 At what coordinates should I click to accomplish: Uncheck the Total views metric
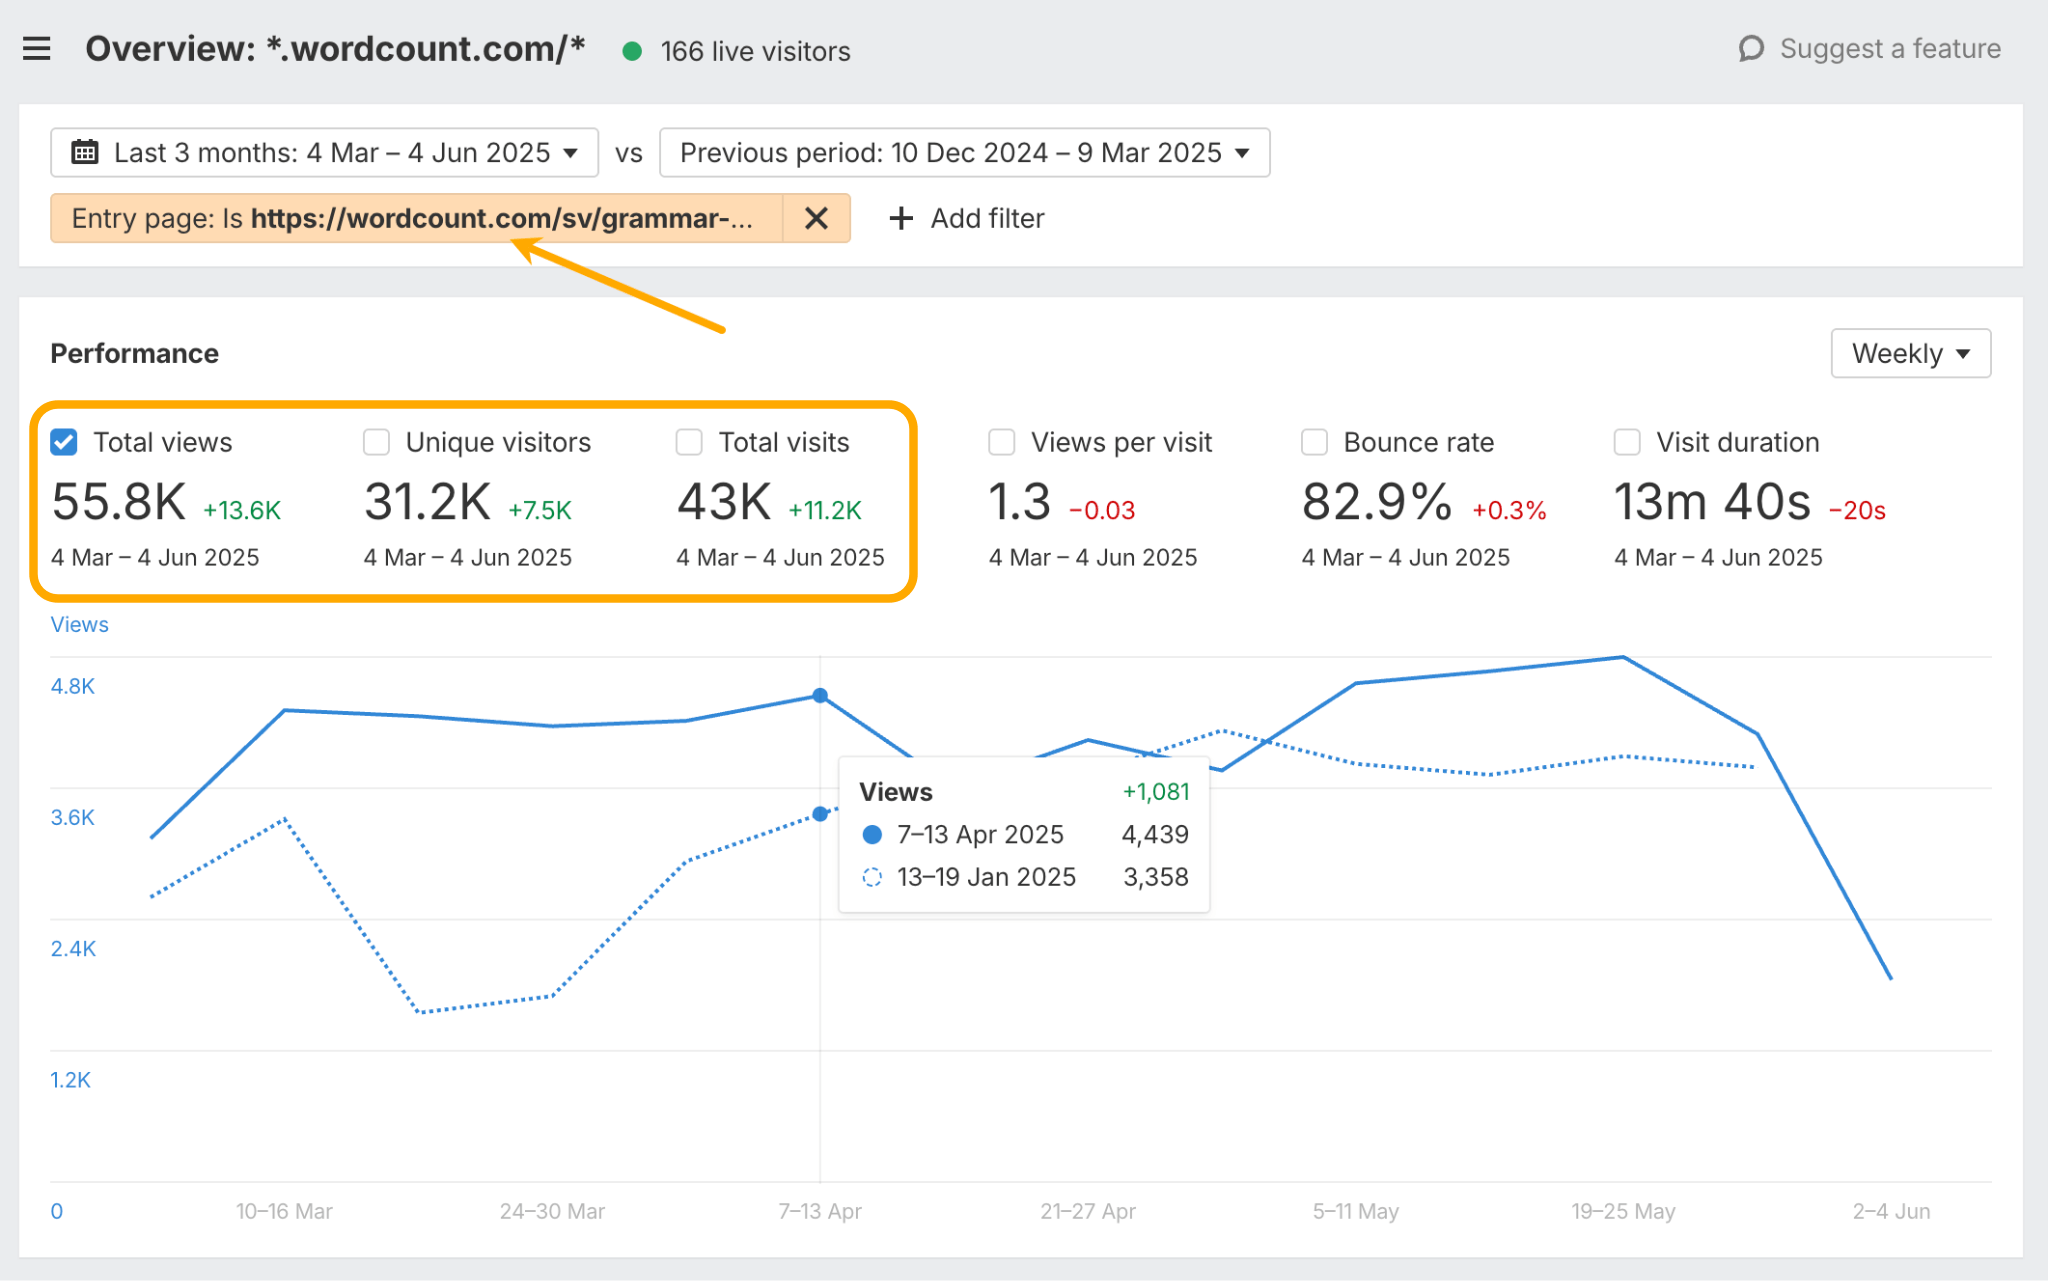(x=63, y=441)
